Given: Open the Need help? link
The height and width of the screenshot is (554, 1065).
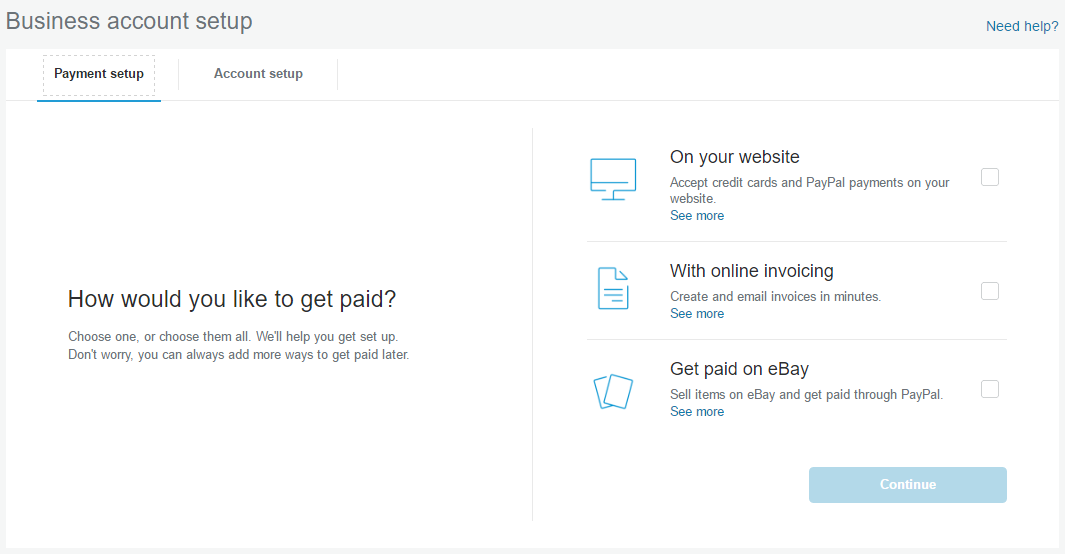Looking at the screenshot, I should coord(1022,26).
